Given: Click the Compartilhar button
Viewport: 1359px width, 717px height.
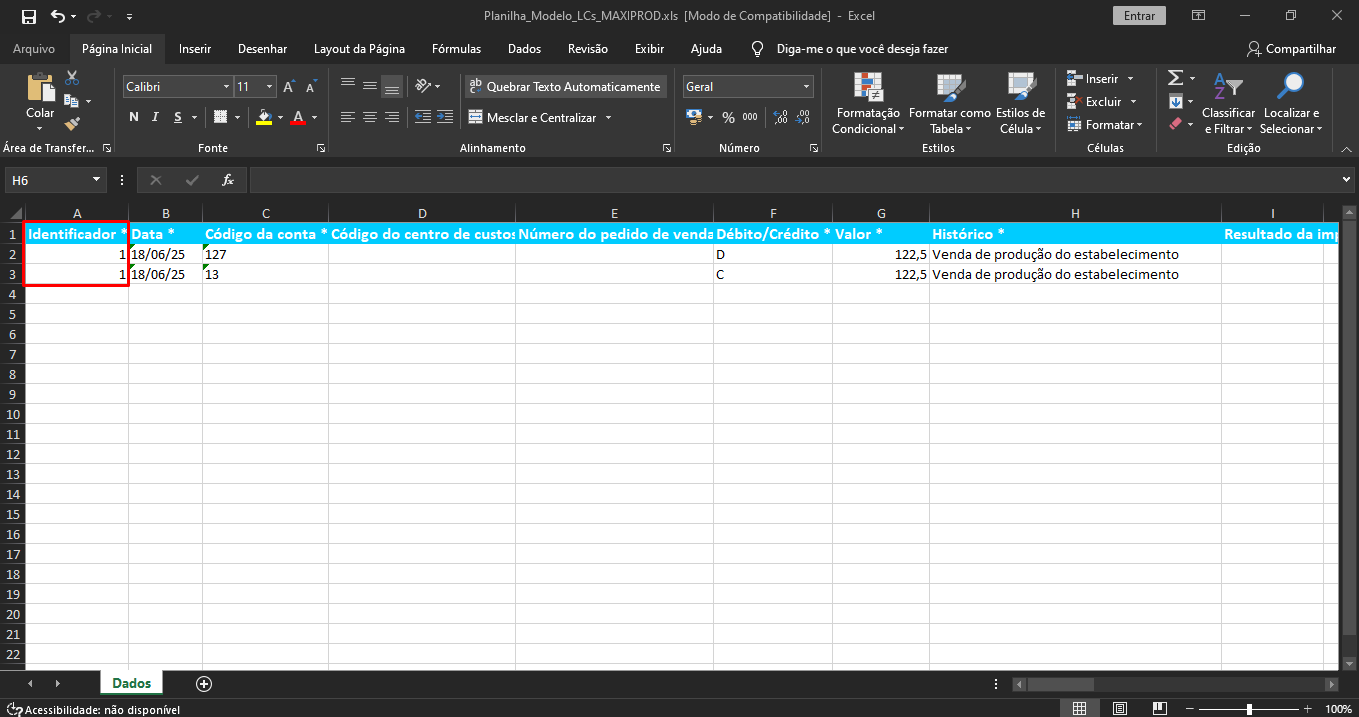Looking at the screenshot, I should (x=1291, y=49).
